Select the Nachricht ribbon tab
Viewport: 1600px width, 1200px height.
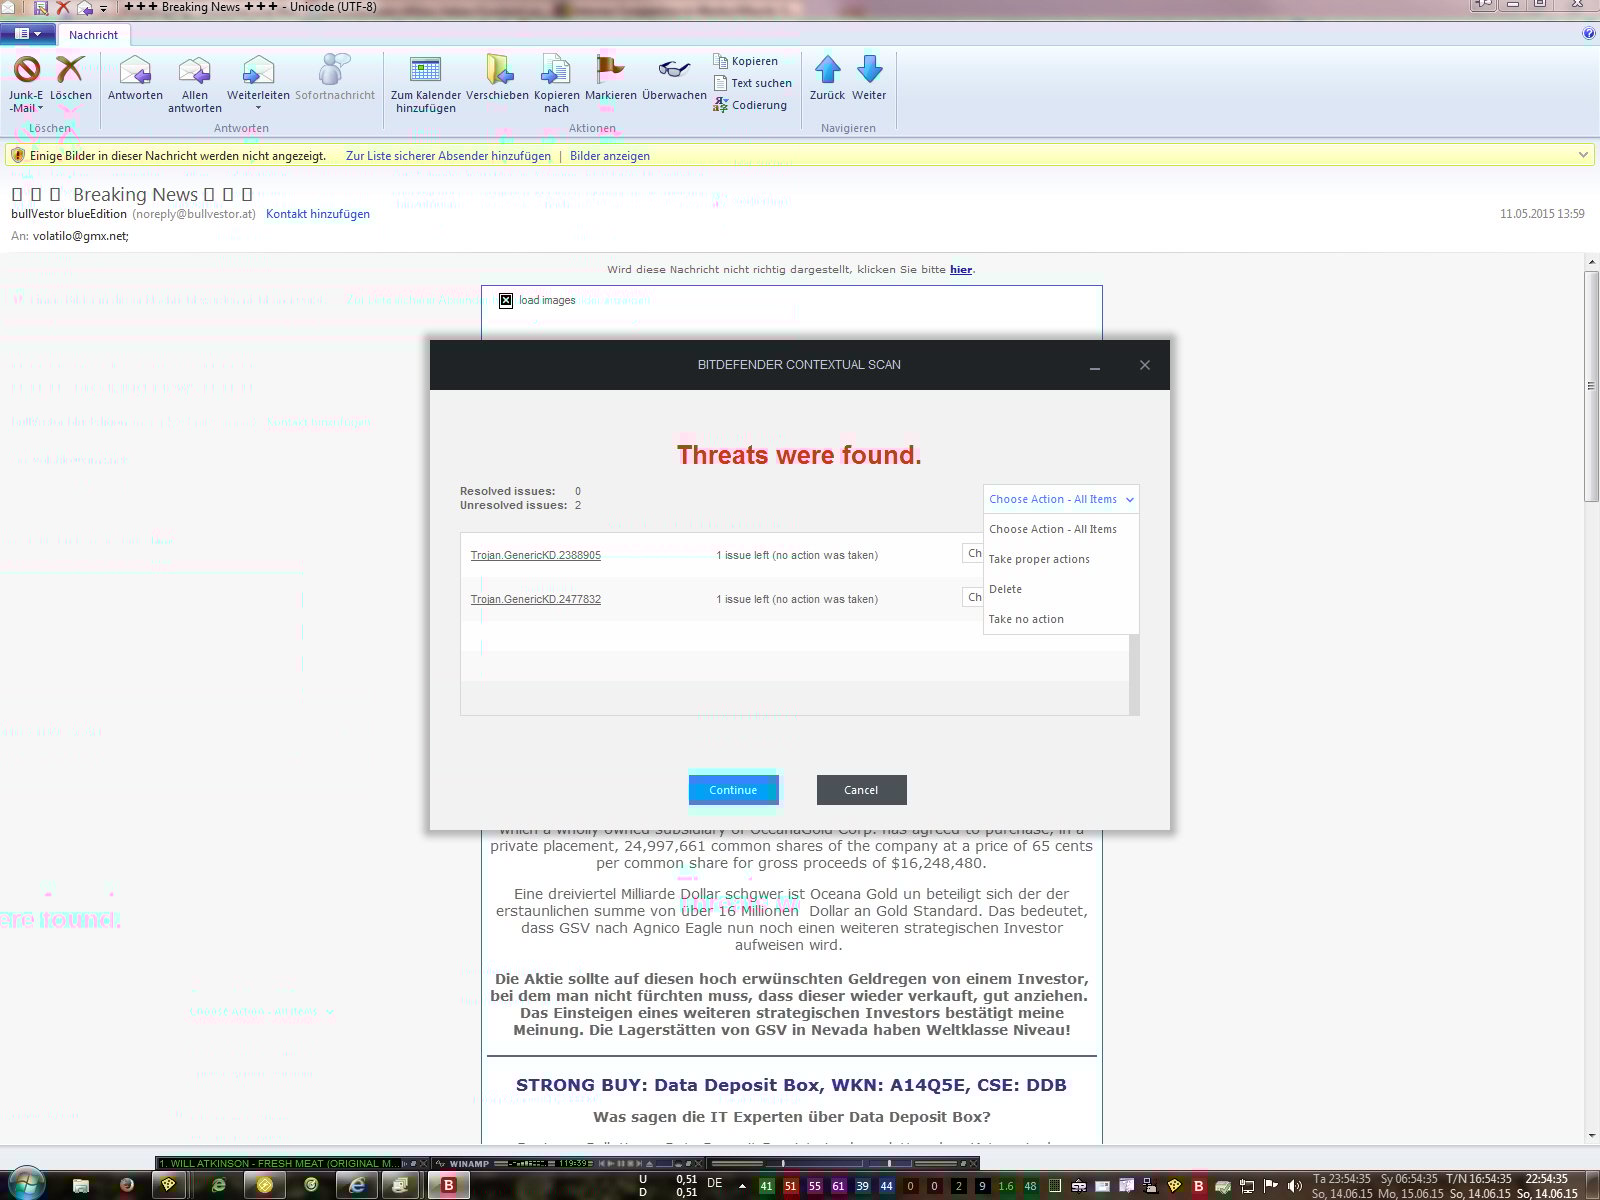93,35
